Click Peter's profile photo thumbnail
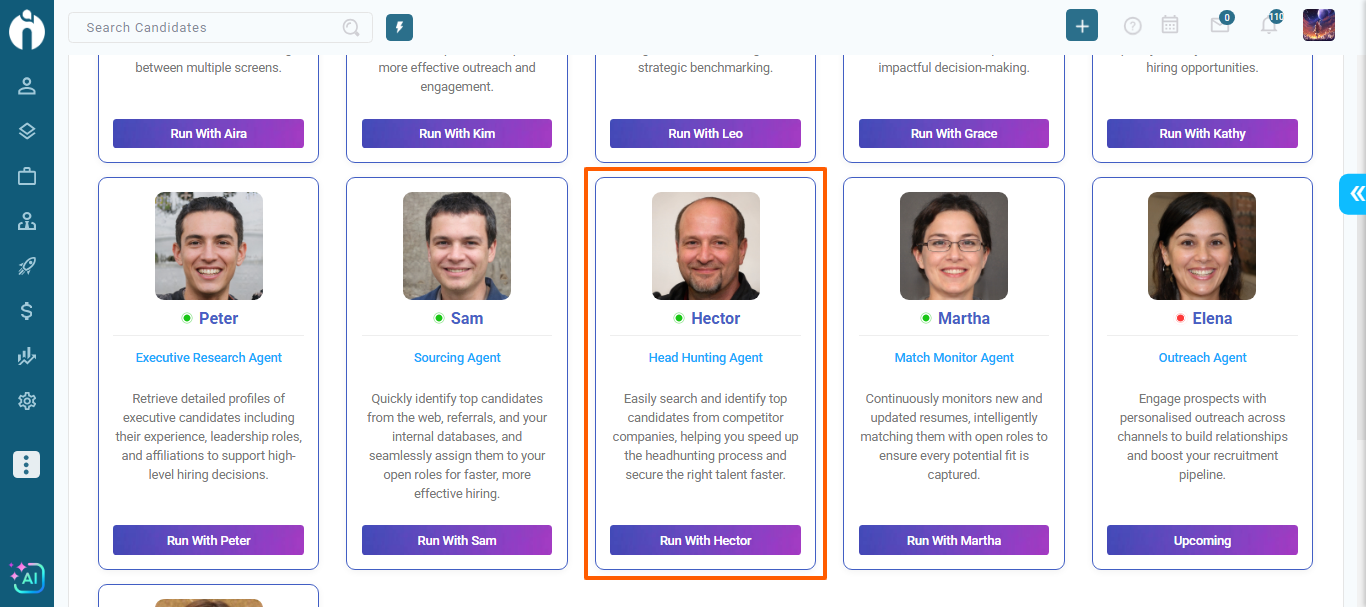 click(x=209, y=246)
